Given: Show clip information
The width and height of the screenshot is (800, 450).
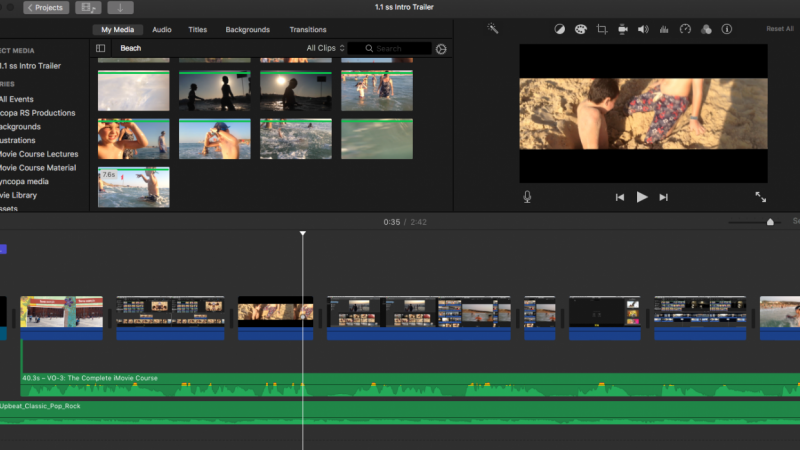Looking at the screenshot, I should [727, 29].
